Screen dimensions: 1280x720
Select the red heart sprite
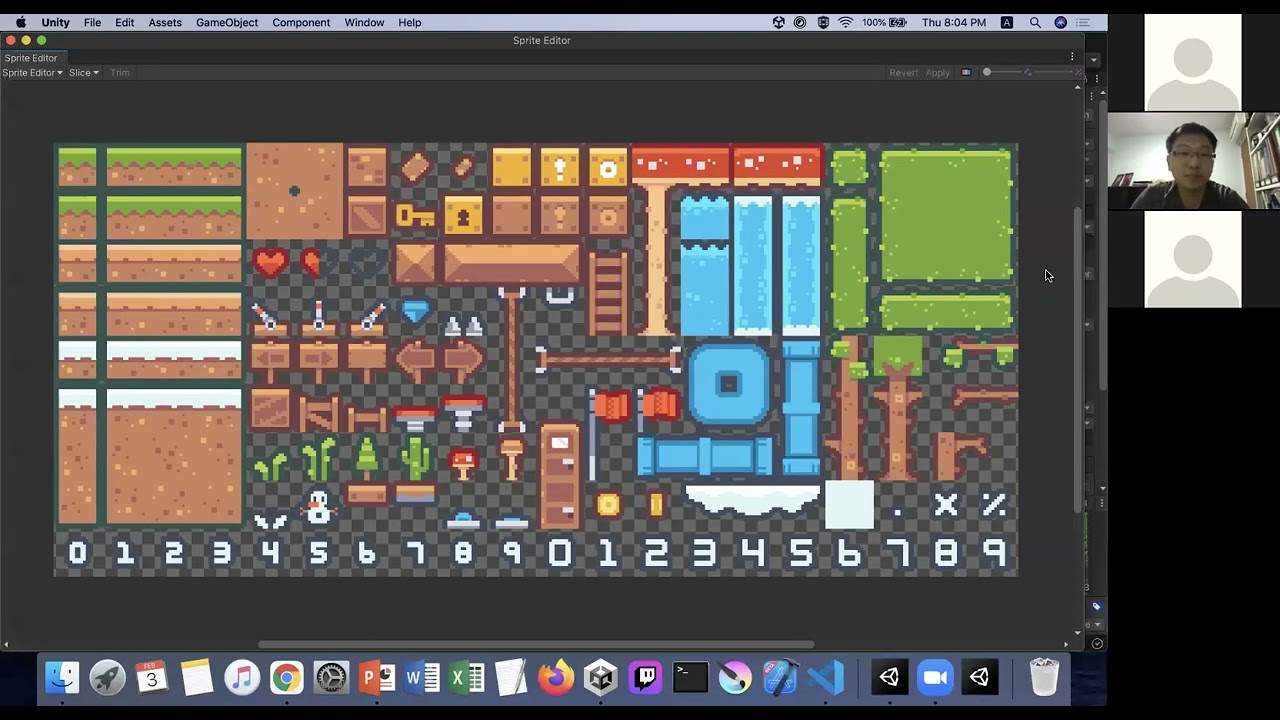tap(270, 263)
